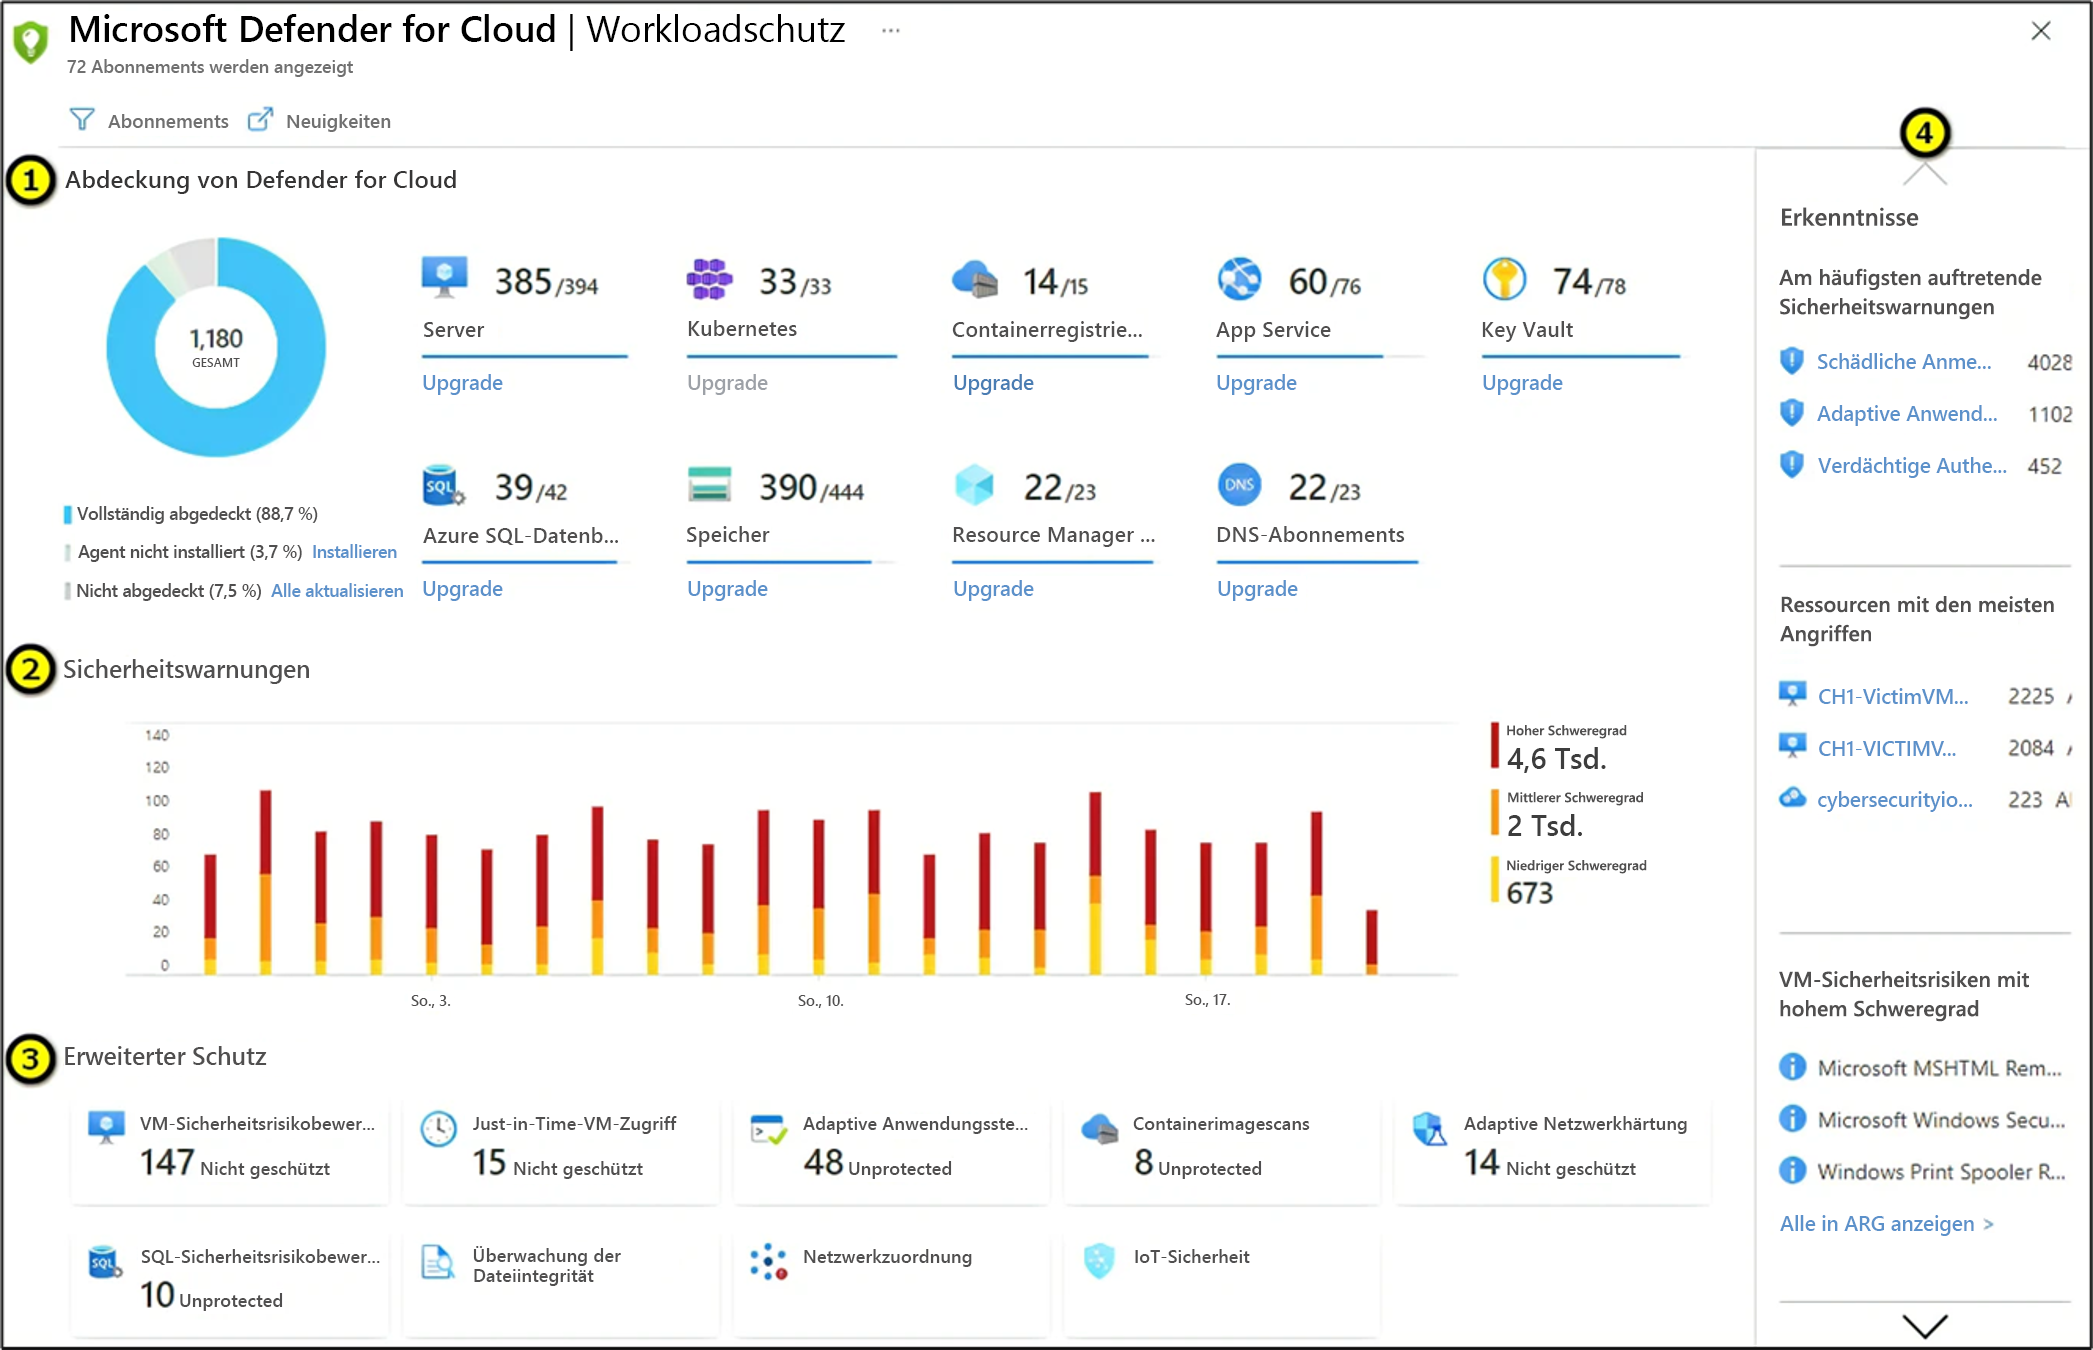The width and height of the screenshot is (2093, 1350).
Task: Click shield icon beside Verdächtige Authe...
Action: click(x=1792, y=465)
